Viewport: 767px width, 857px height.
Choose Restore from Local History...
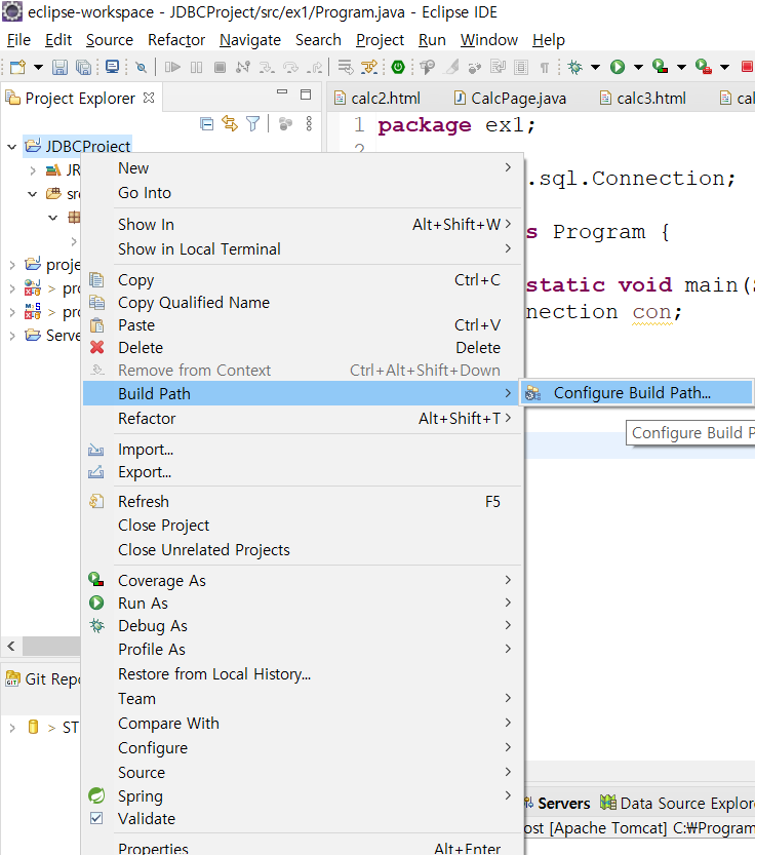click(302, 674)
